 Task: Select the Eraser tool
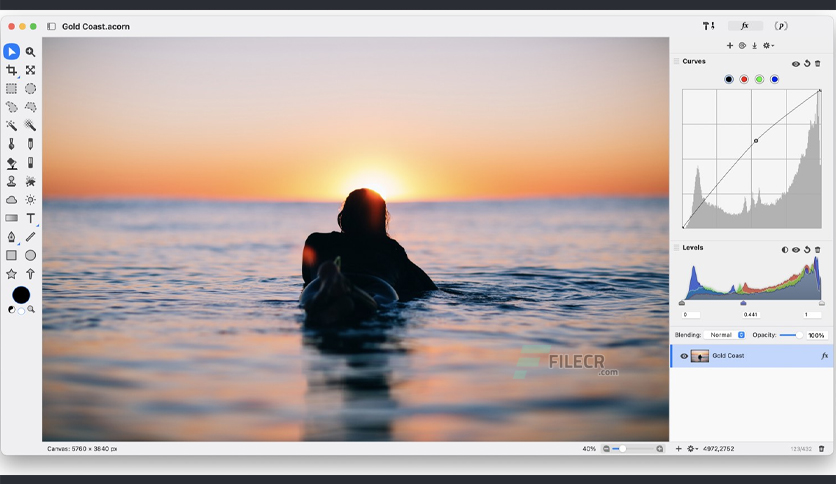coord(30,163)
